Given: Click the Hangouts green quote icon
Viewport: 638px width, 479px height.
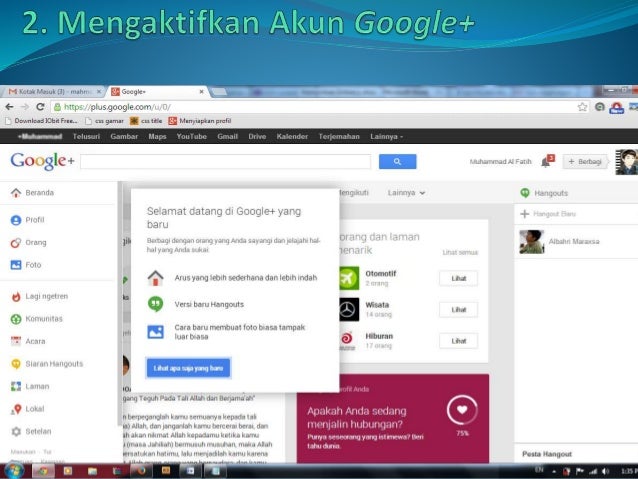Looking at the screenshot, I should (x=525, y=193).
